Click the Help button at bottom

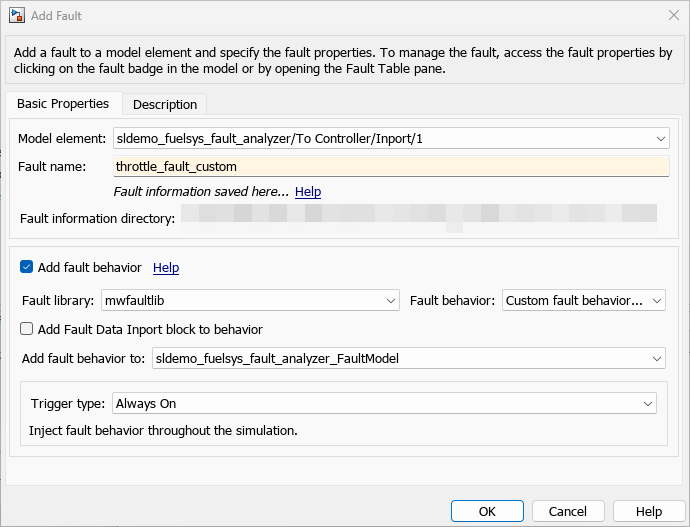(x=649, y=511)
